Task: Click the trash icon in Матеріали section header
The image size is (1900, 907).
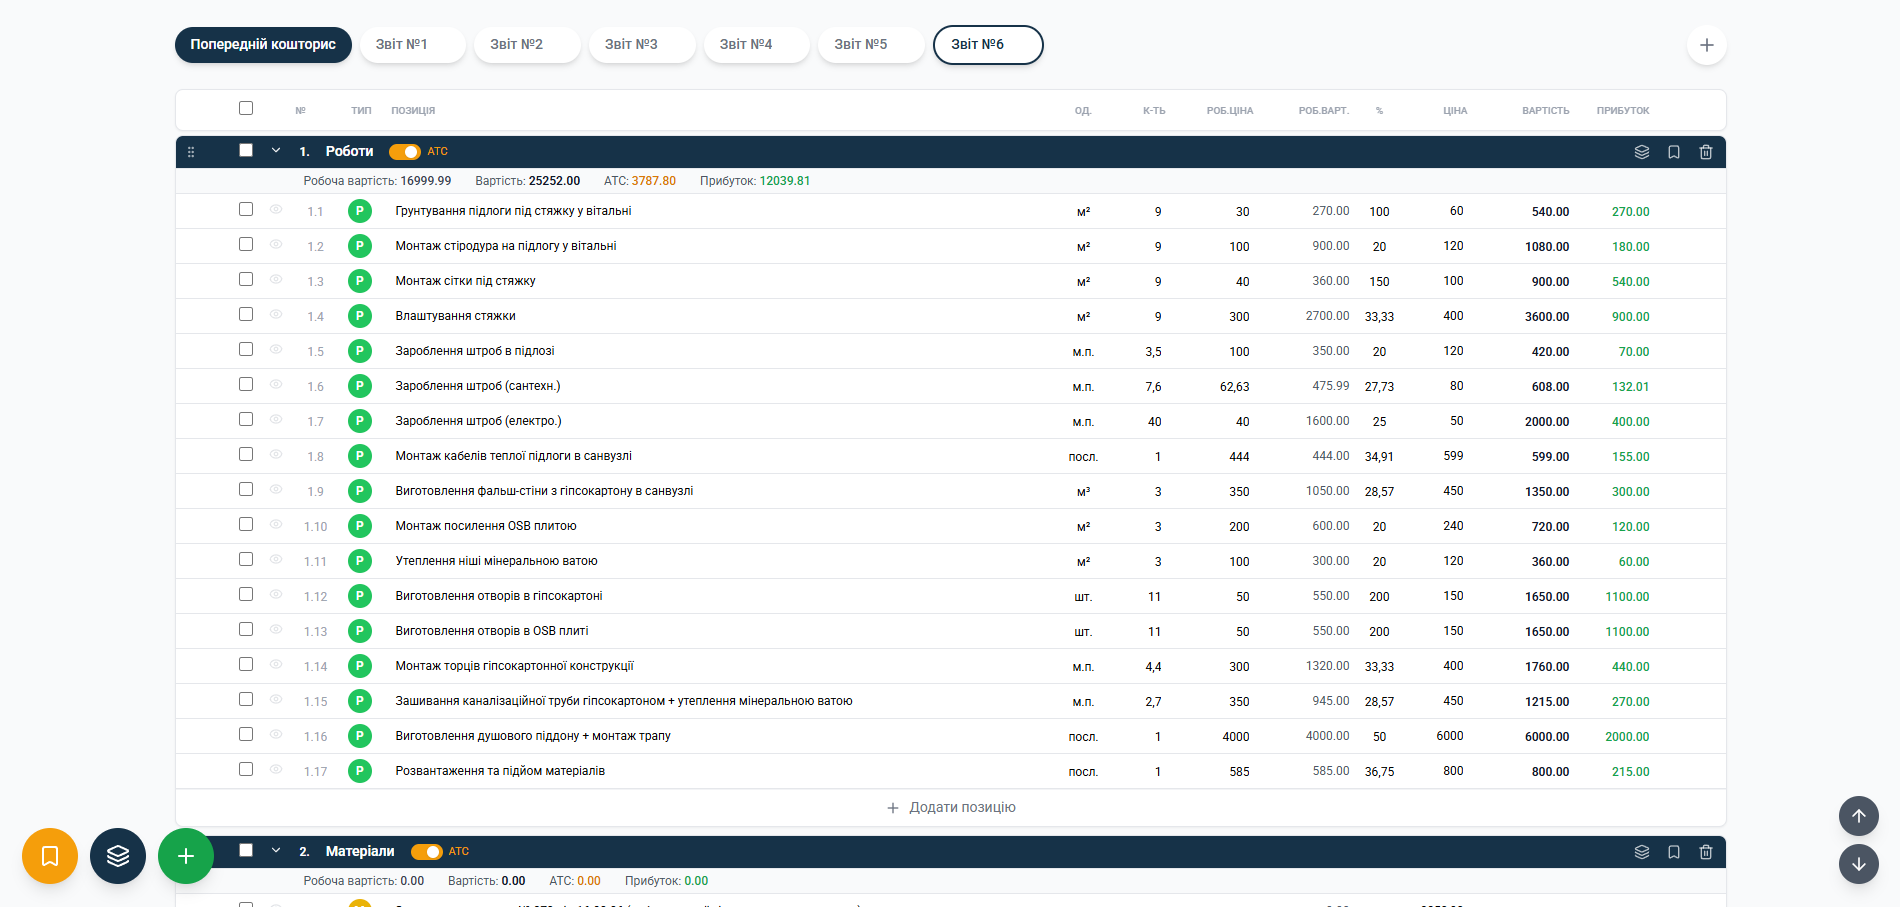Action: (x=1707, y=851)
